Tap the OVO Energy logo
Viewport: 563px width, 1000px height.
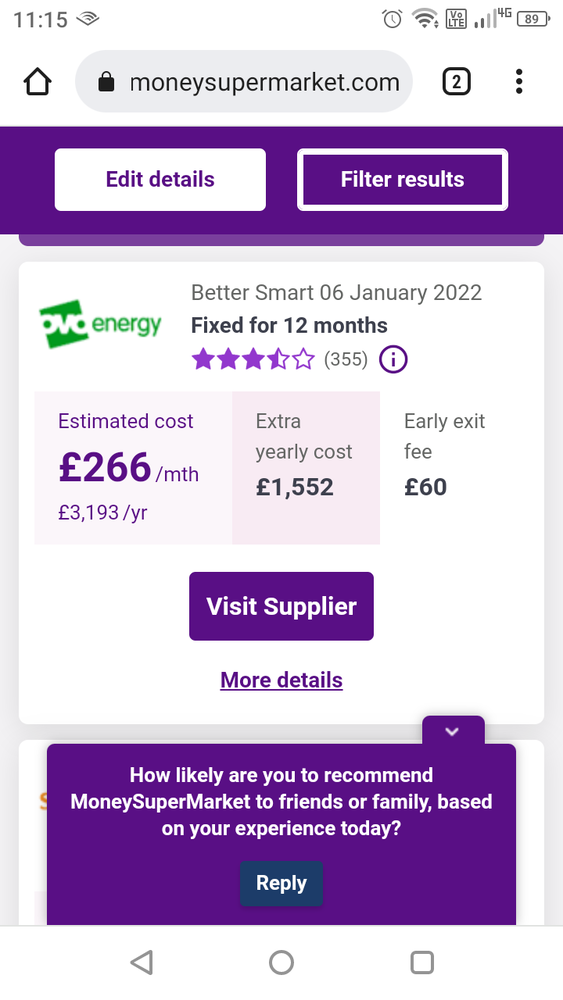(101, 324)
